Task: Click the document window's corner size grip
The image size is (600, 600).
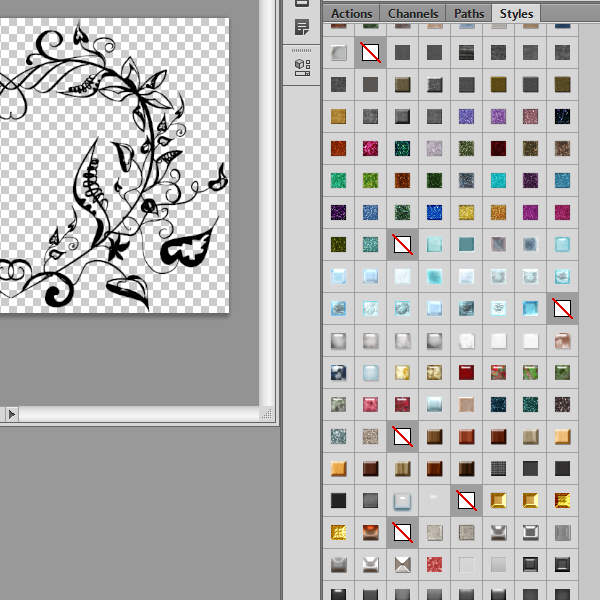Action: coord(267,414)
